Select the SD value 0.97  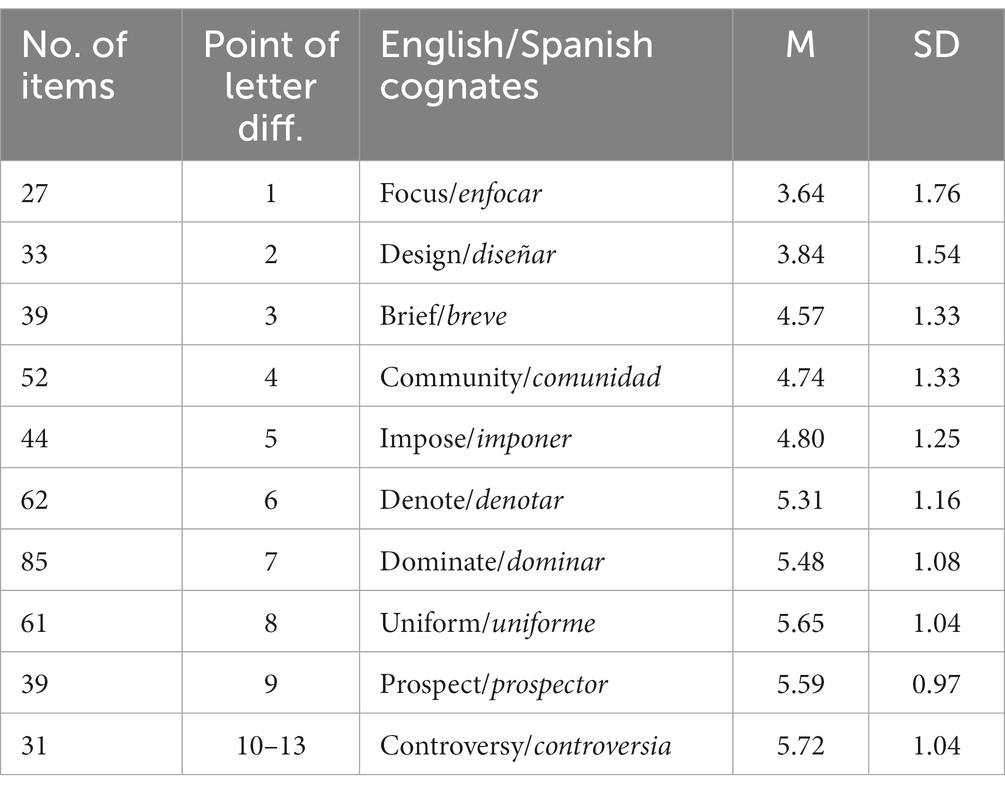936,684
